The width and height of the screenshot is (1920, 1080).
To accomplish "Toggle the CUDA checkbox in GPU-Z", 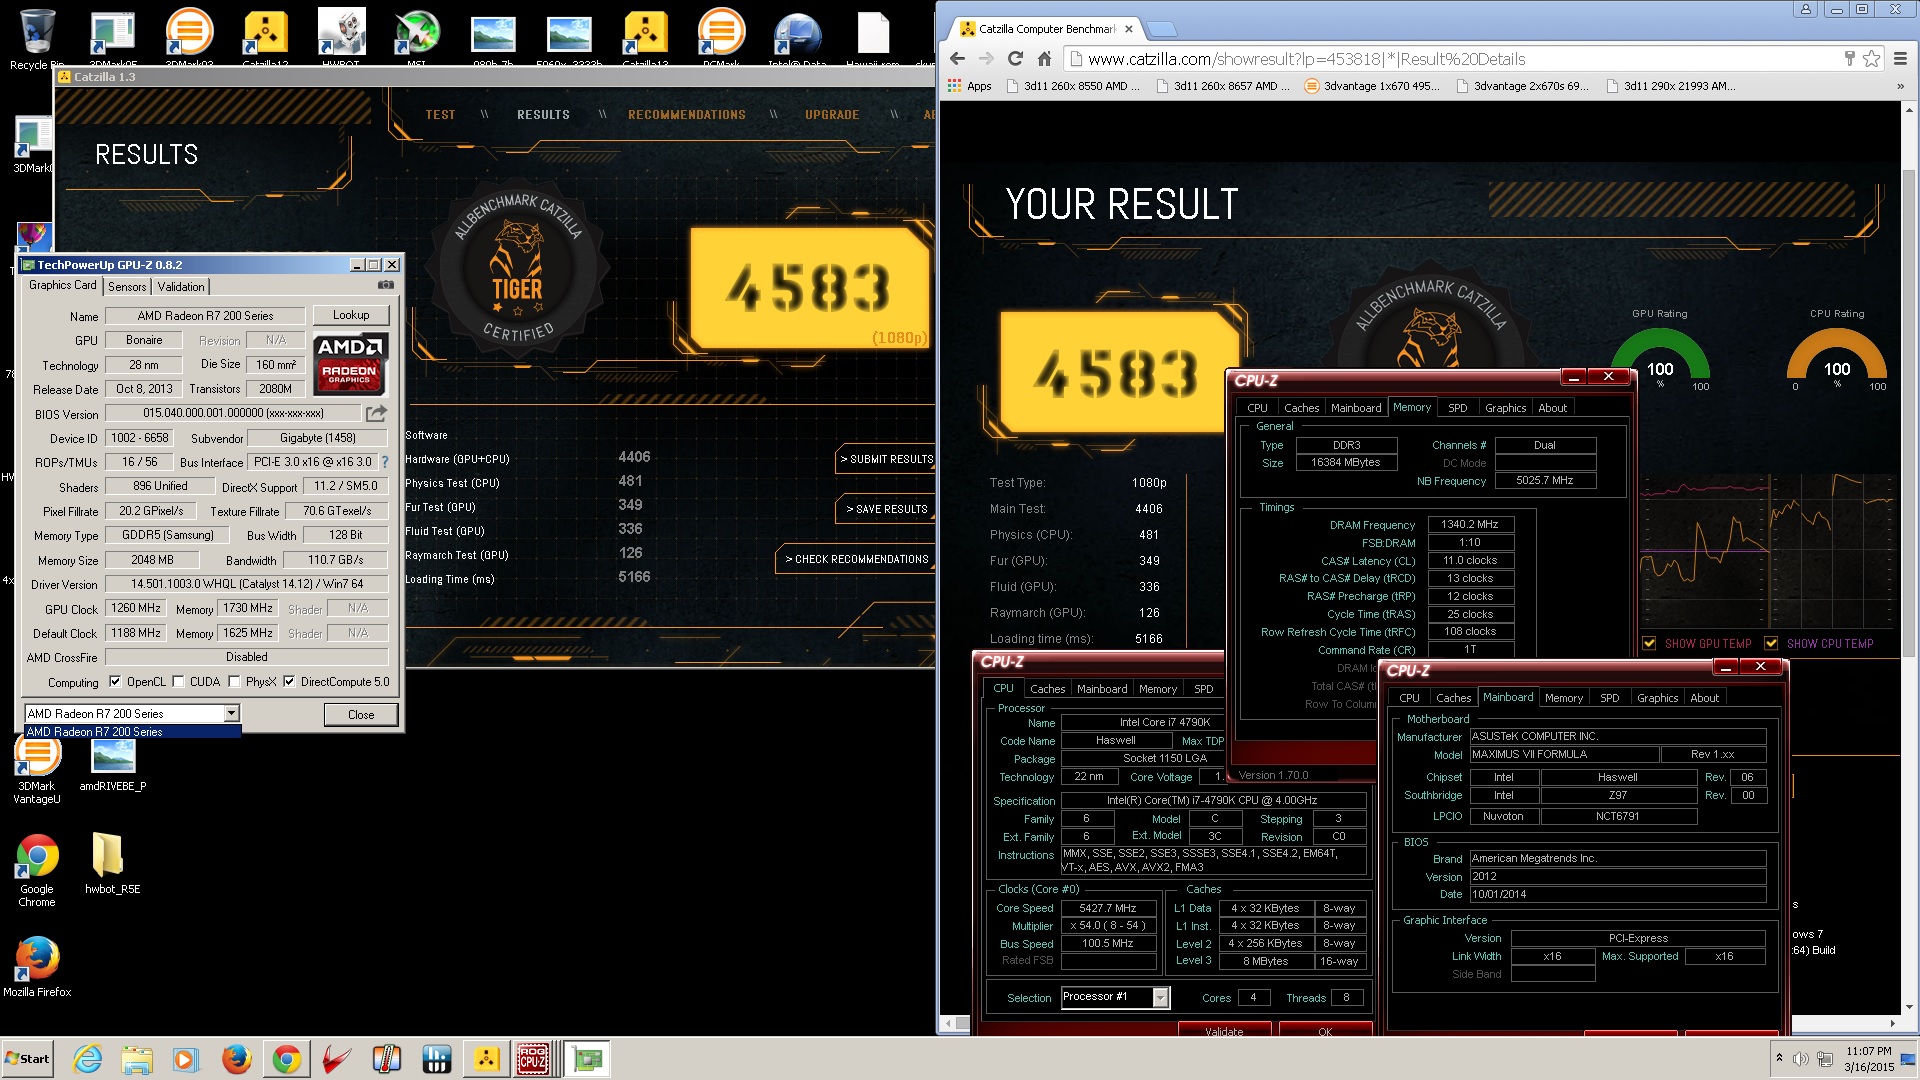I will pyautogui.click(x=178, y=682).
